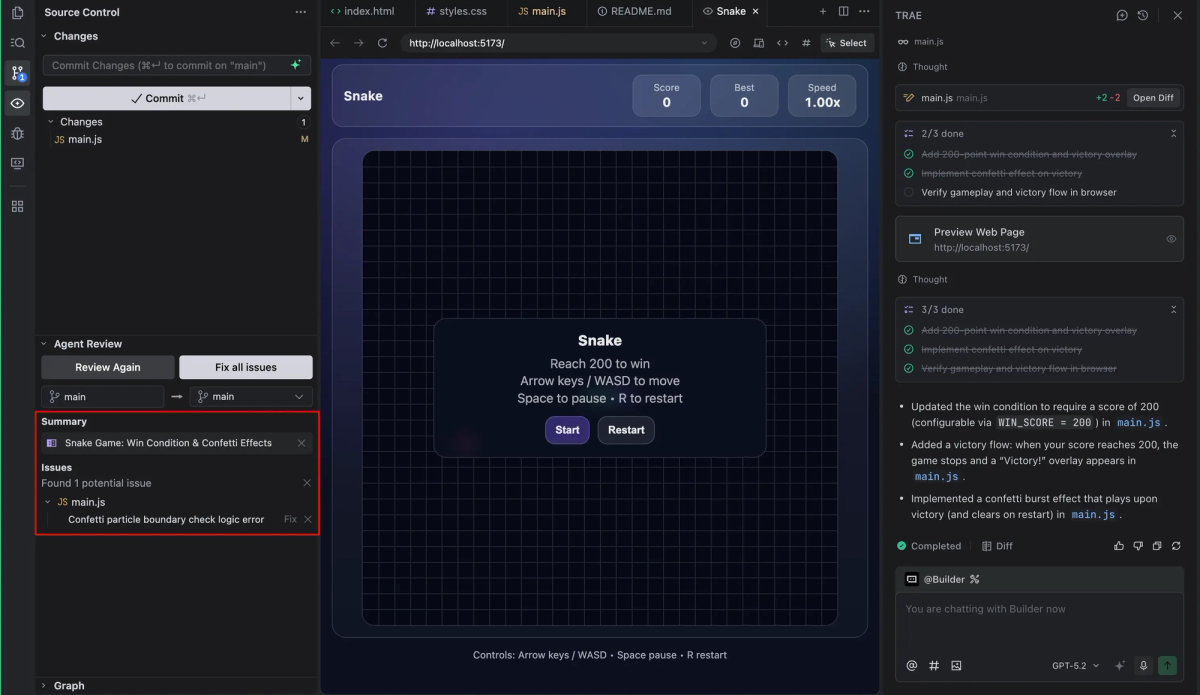The height and width of the screenshot is (695, 1200).
Task: Start voice input with microphone
Action: (1143, 665)
